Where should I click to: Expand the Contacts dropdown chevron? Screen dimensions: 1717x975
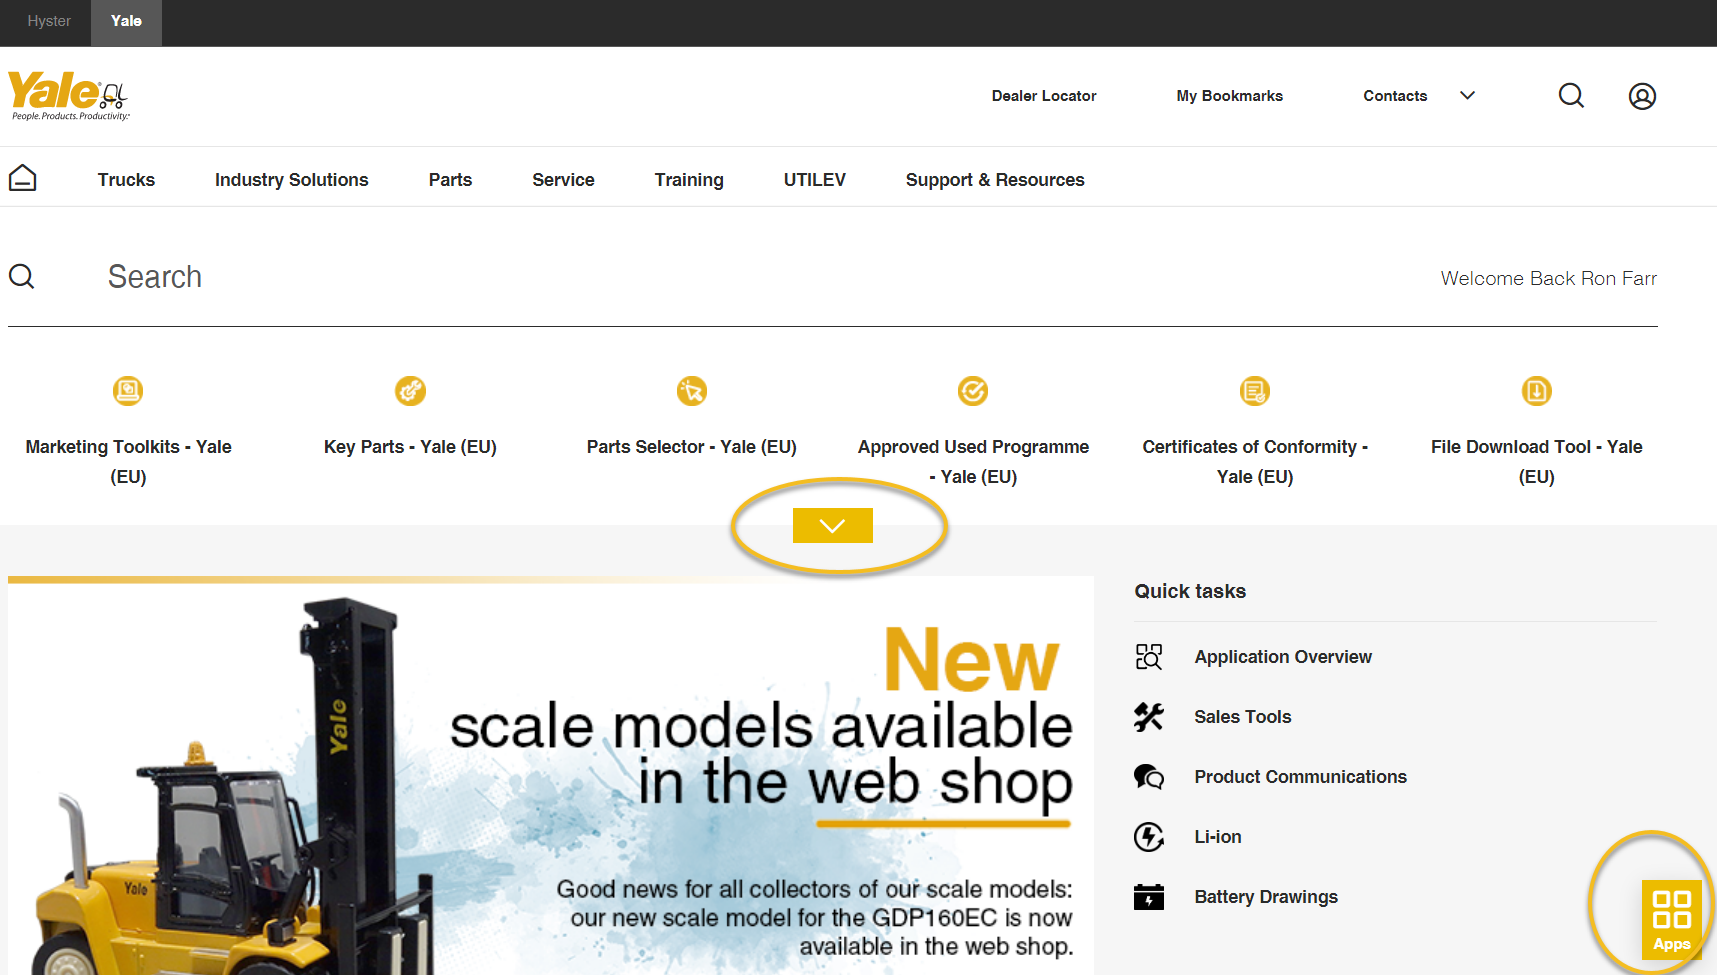tap(1467, 96)
